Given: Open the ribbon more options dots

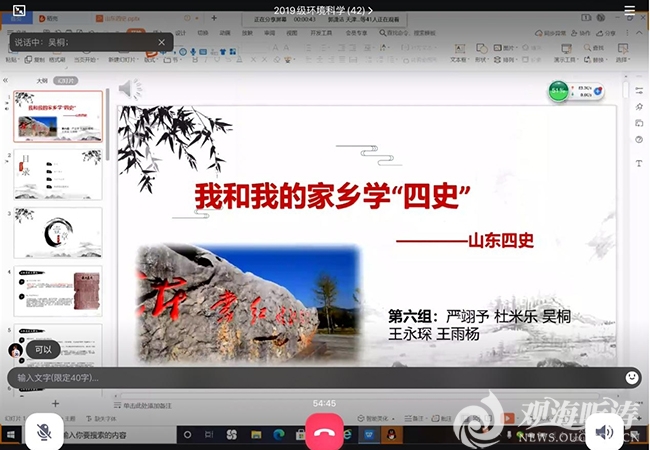Looking at the screenshot, I should click(627, 33).
